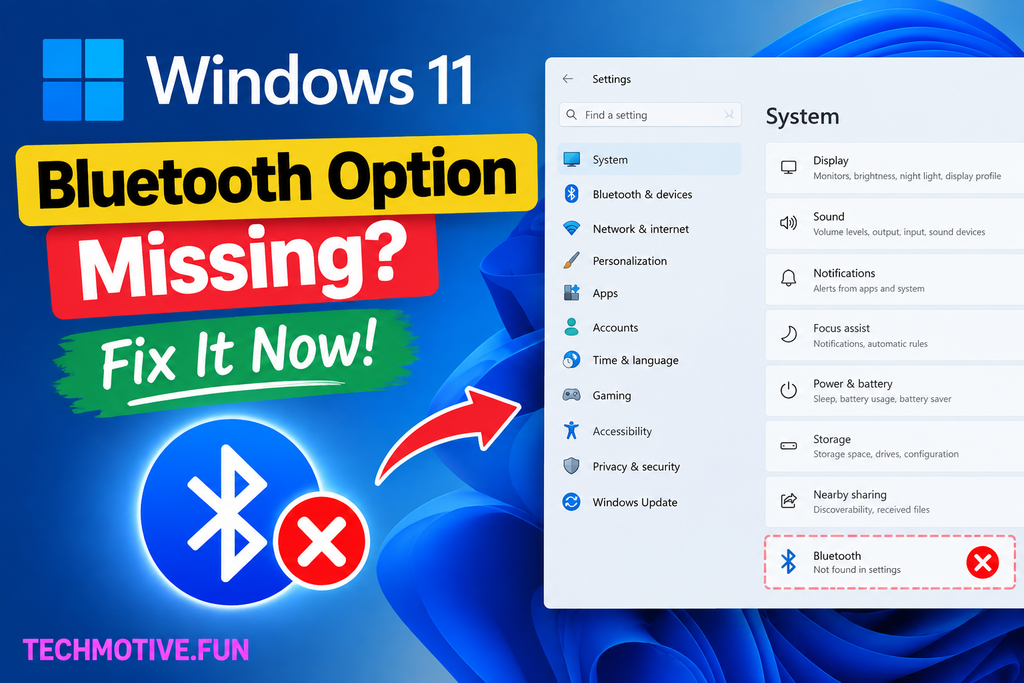The image size is (1024, 683).
Task: Click the Bluetooth Not found row
Action: [890, 562]
